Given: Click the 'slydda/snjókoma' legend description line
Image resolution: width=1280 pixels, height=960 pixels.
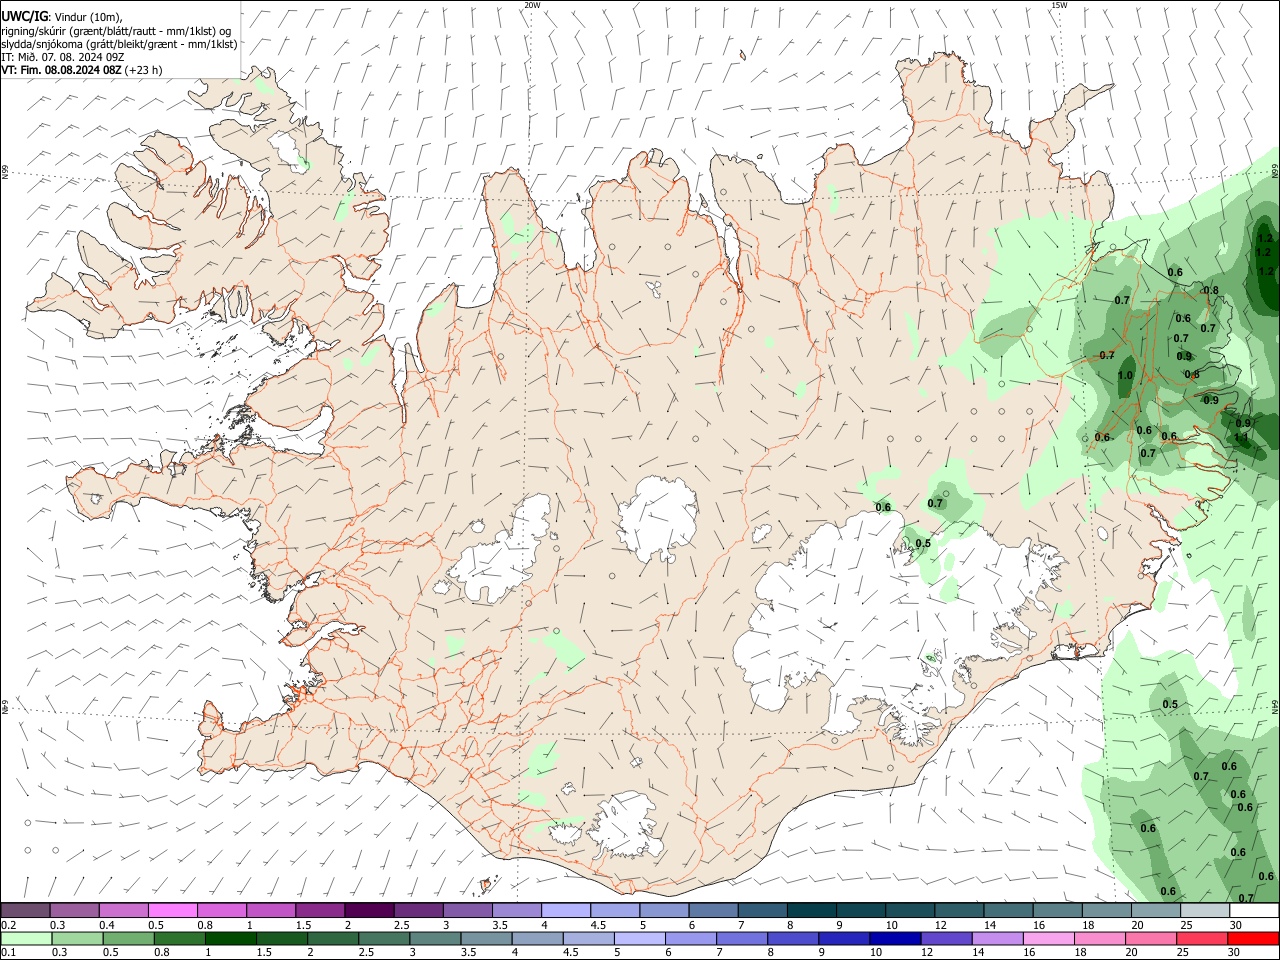Looking at the screenshot, I should (x=119, y=44).
